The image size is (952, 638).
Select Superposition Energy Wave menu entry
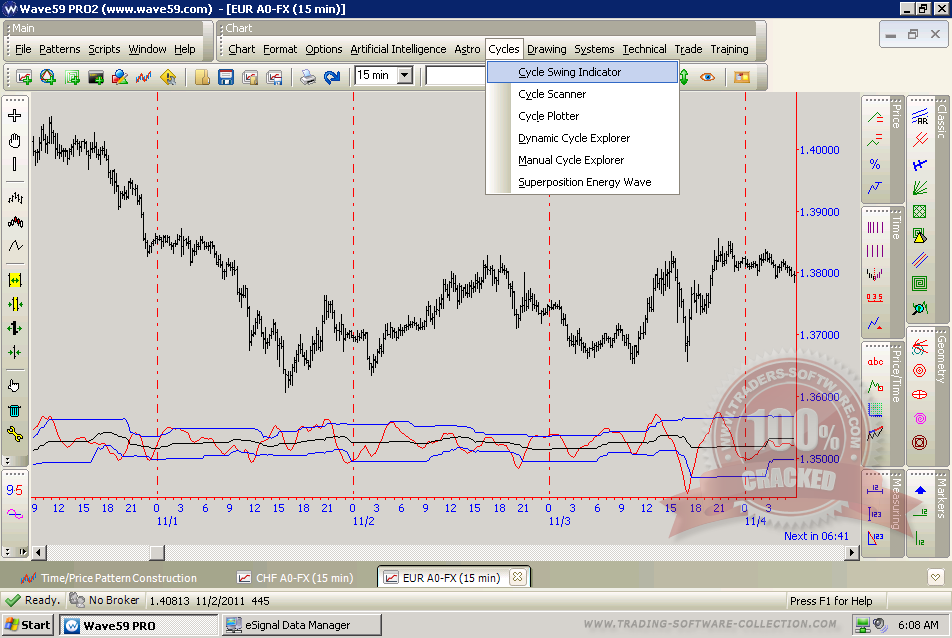(x=584, y=182)
